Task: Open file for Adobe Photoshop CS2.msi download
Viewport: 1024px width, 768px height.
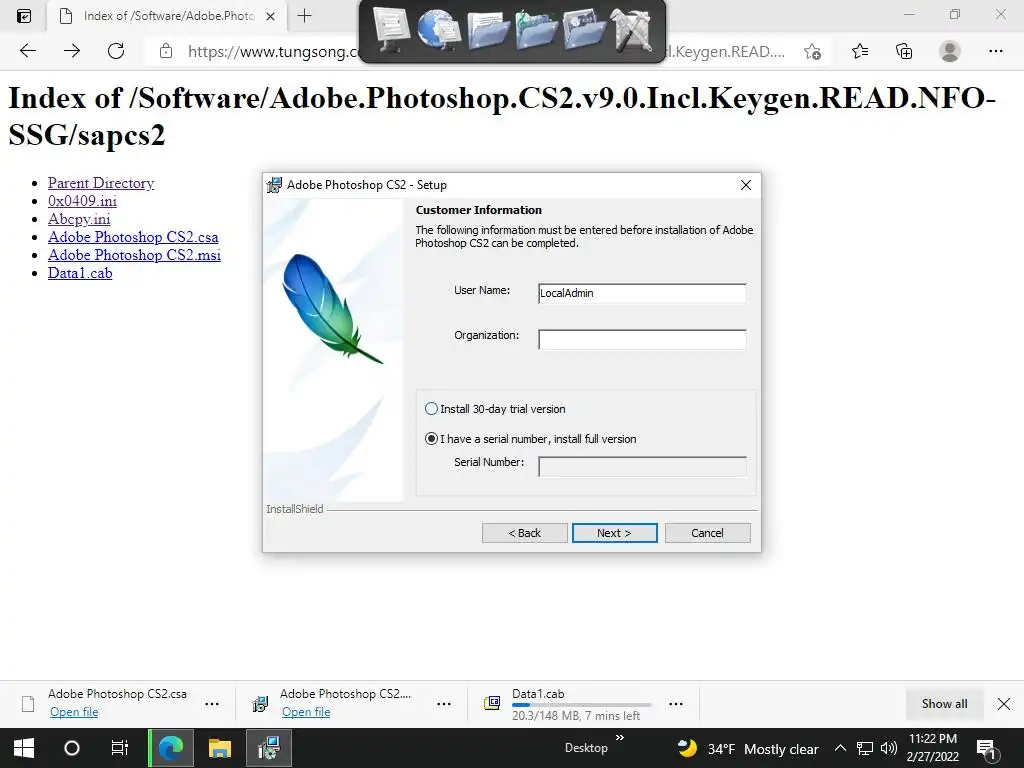Action: (306, 712)
